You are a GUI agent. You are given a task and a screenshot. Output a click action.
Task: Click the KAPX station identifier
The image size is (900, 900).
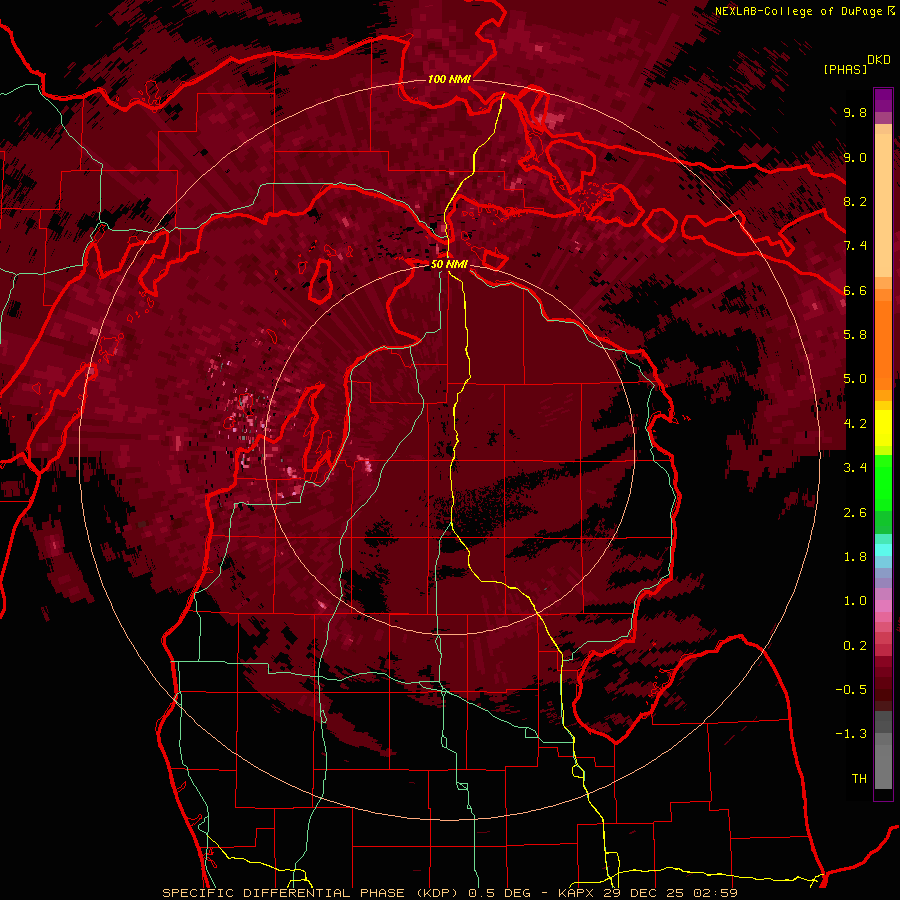click(x=576, y=893)
